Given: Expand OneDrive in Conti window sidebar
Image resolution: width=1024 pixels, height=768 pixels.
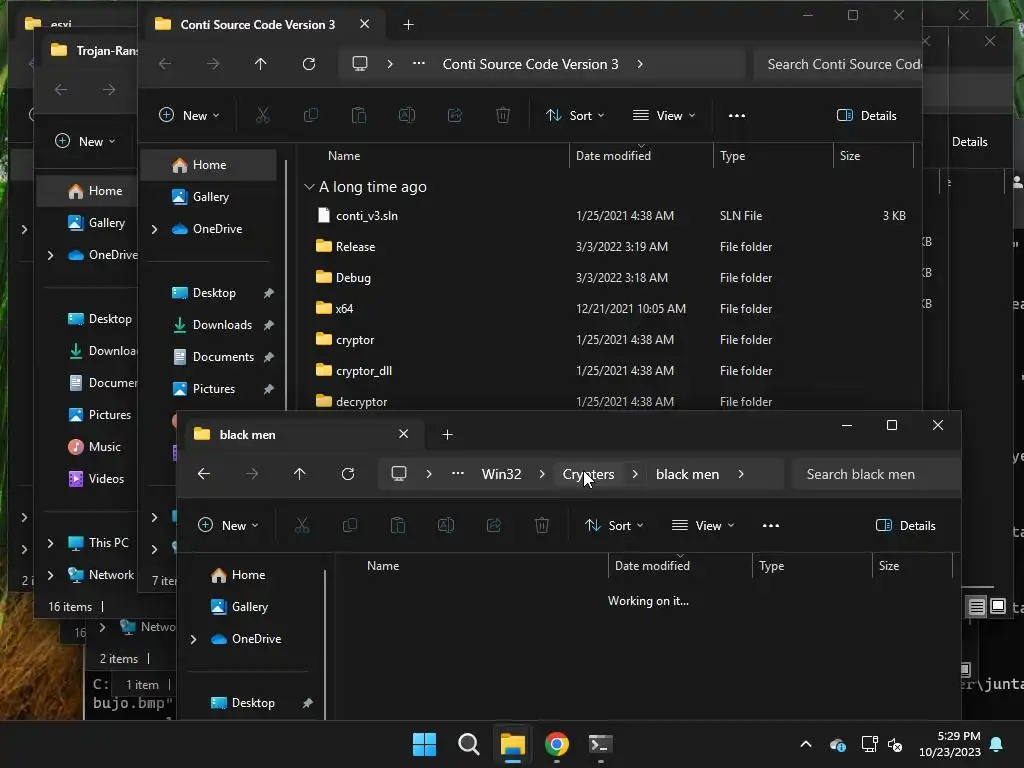Looking at the screenshot, I should click(x=155, y=229).
